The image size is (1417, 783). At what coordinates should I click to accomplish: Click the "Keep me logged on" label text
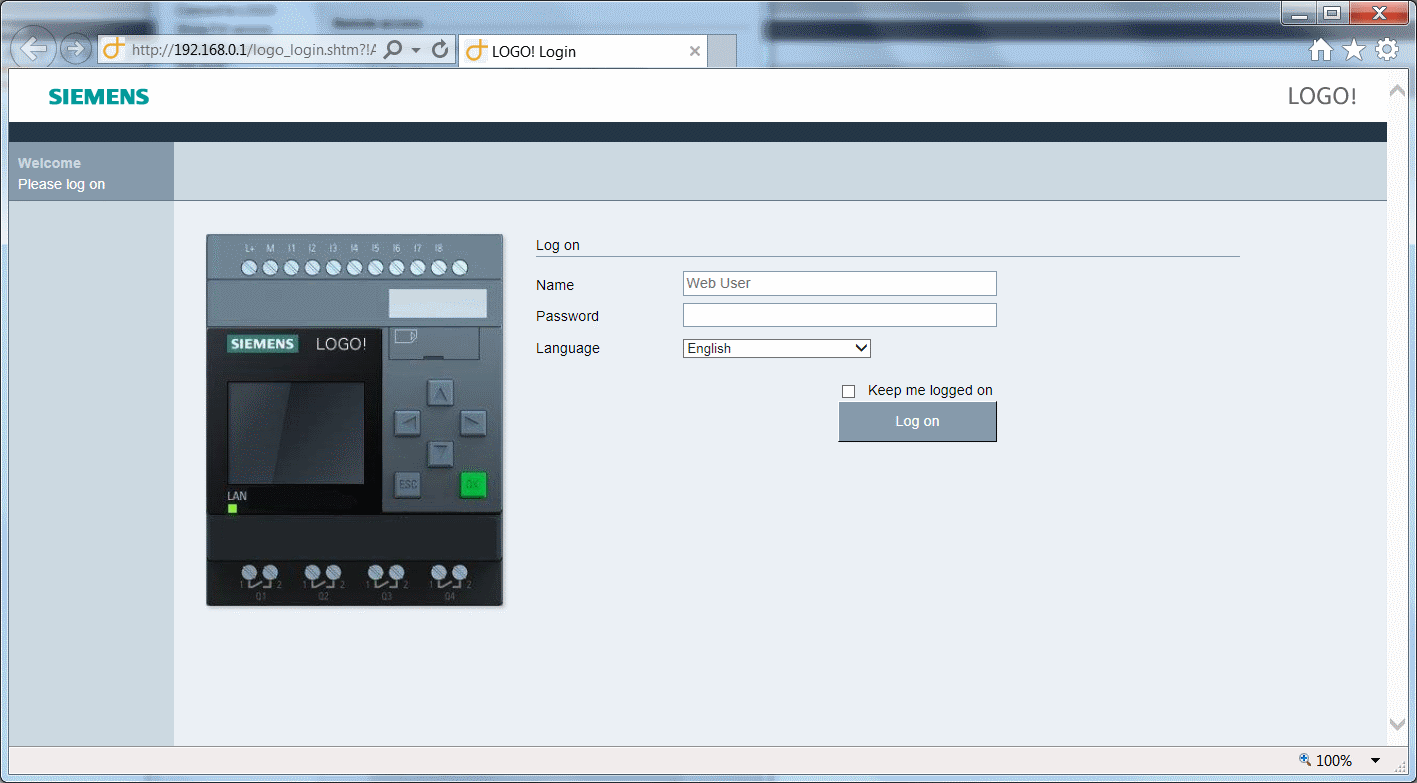tap(930, 390)
